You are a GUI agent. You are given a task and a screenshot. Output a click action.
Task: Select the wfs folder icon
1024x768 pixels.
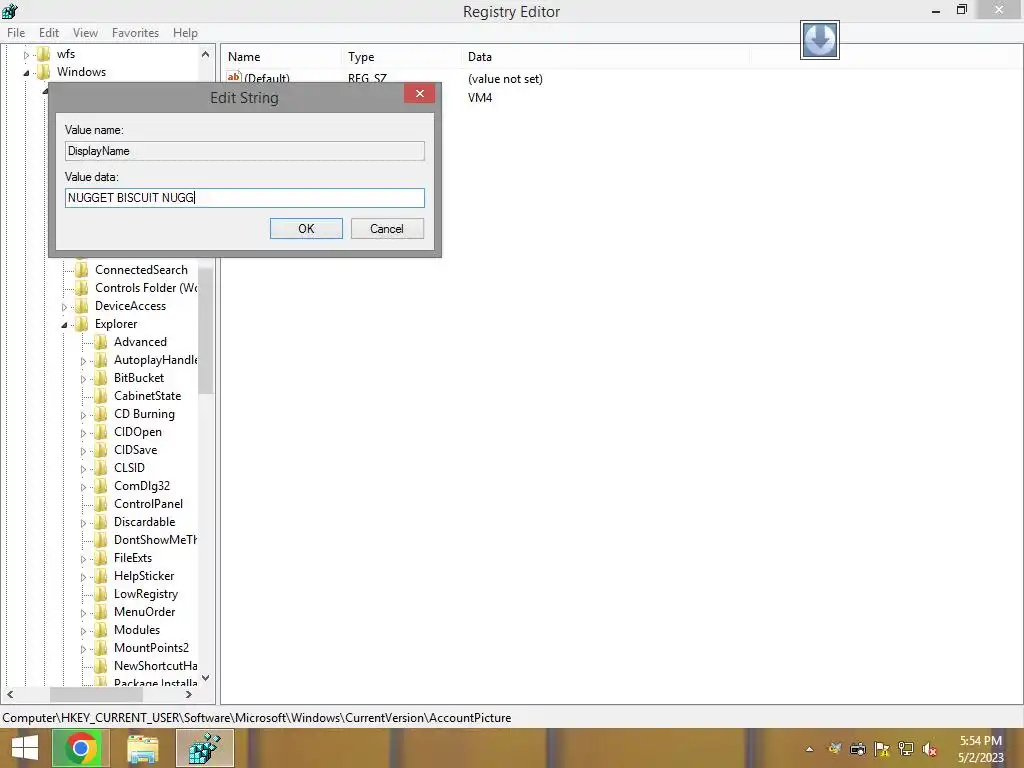click(44, 54)
